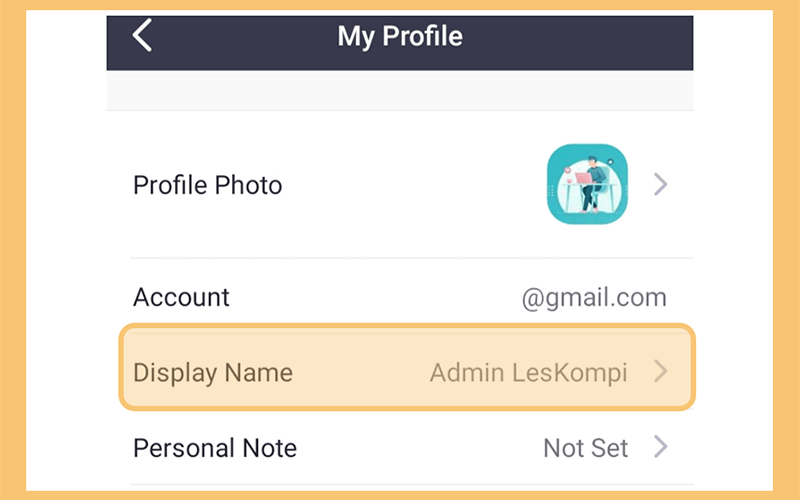This screenshot has height=500, width=800.
Task: Select the Display Name label
Action: [x=213, y=373]
